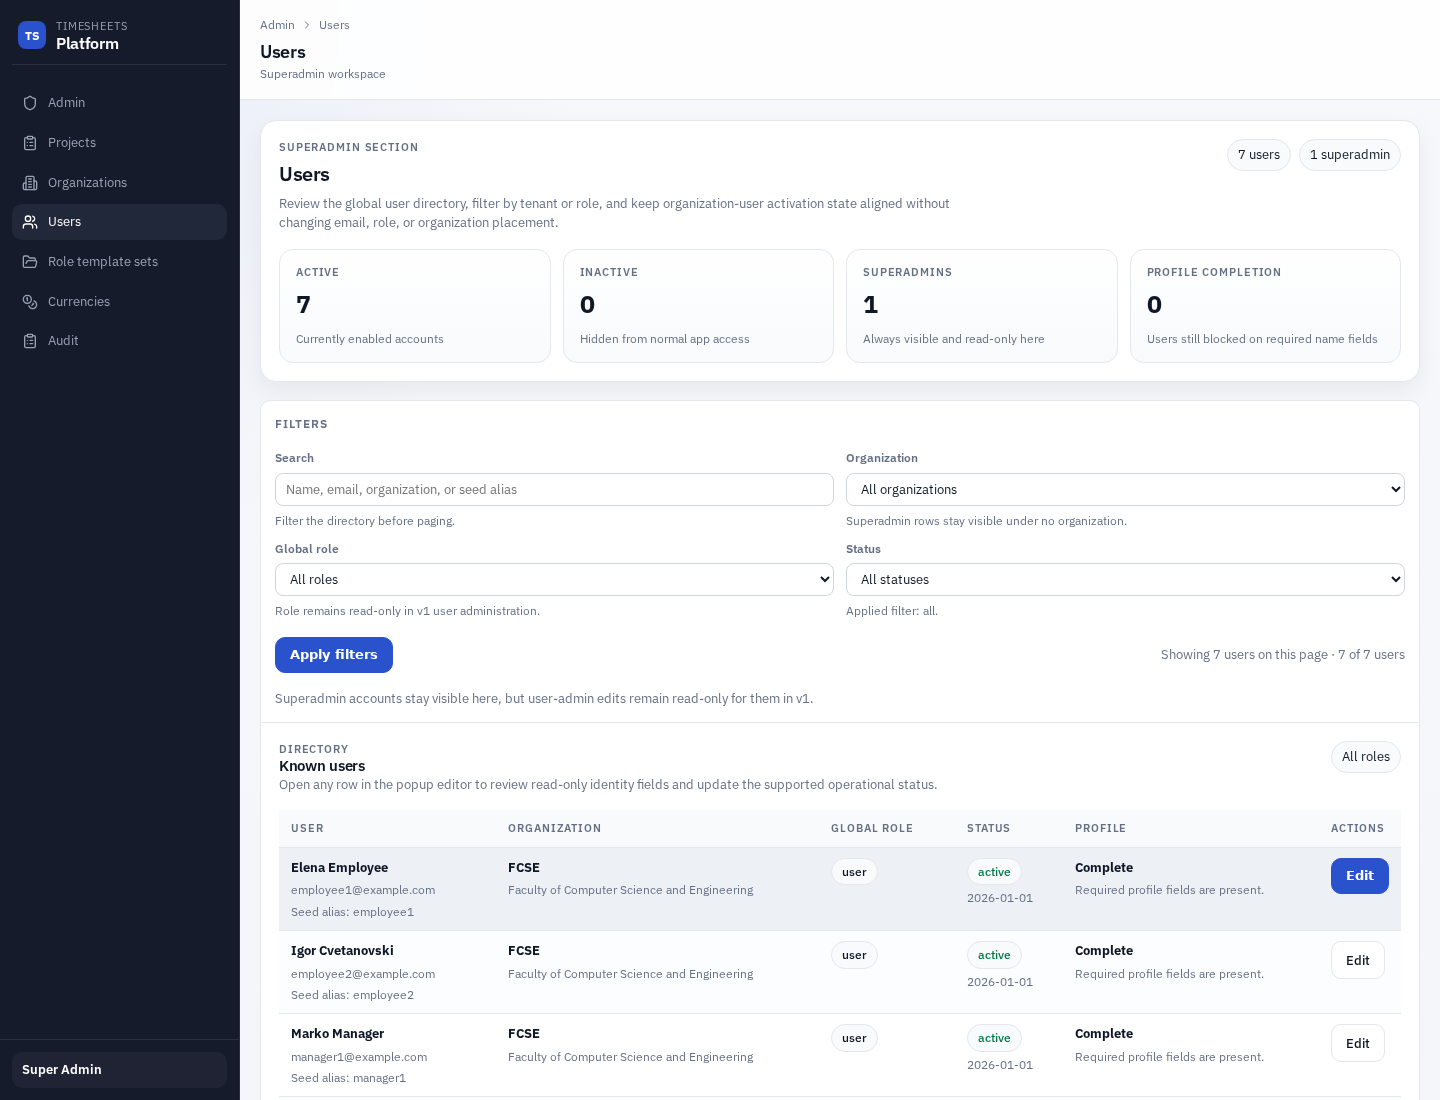Image resolution: width=1440 pixels, height=1100 pixels.
Task: Click the Organizations sidebar icon
Action: (x=31, y=183)
